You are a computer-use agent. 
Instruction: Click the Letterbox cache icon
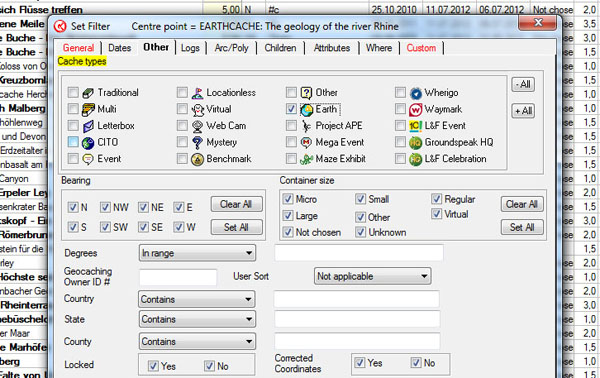click(x=88, y=126)
